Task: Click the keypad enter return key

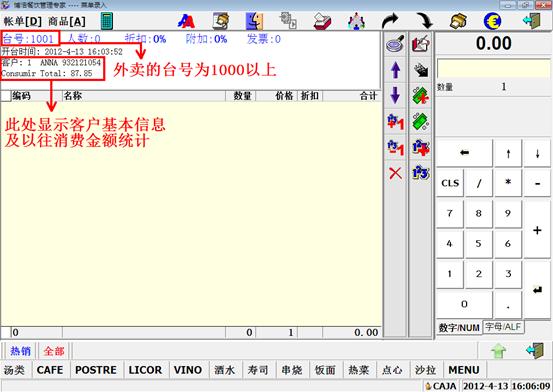Action: click(x=537, y=289)
